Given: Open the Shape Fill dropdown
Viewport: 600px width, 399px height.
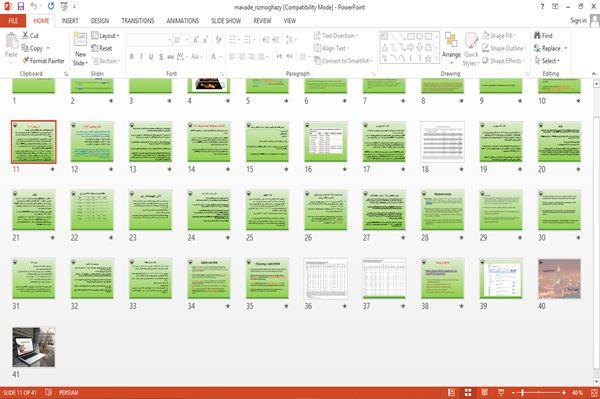Looking at the screenshot, I should [499, 36].
